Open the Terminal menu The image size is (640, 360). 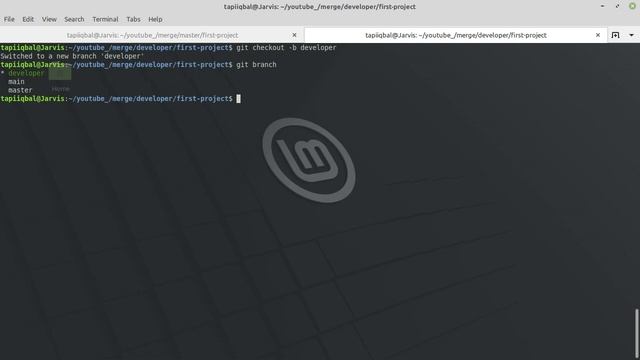click(105, 19)
